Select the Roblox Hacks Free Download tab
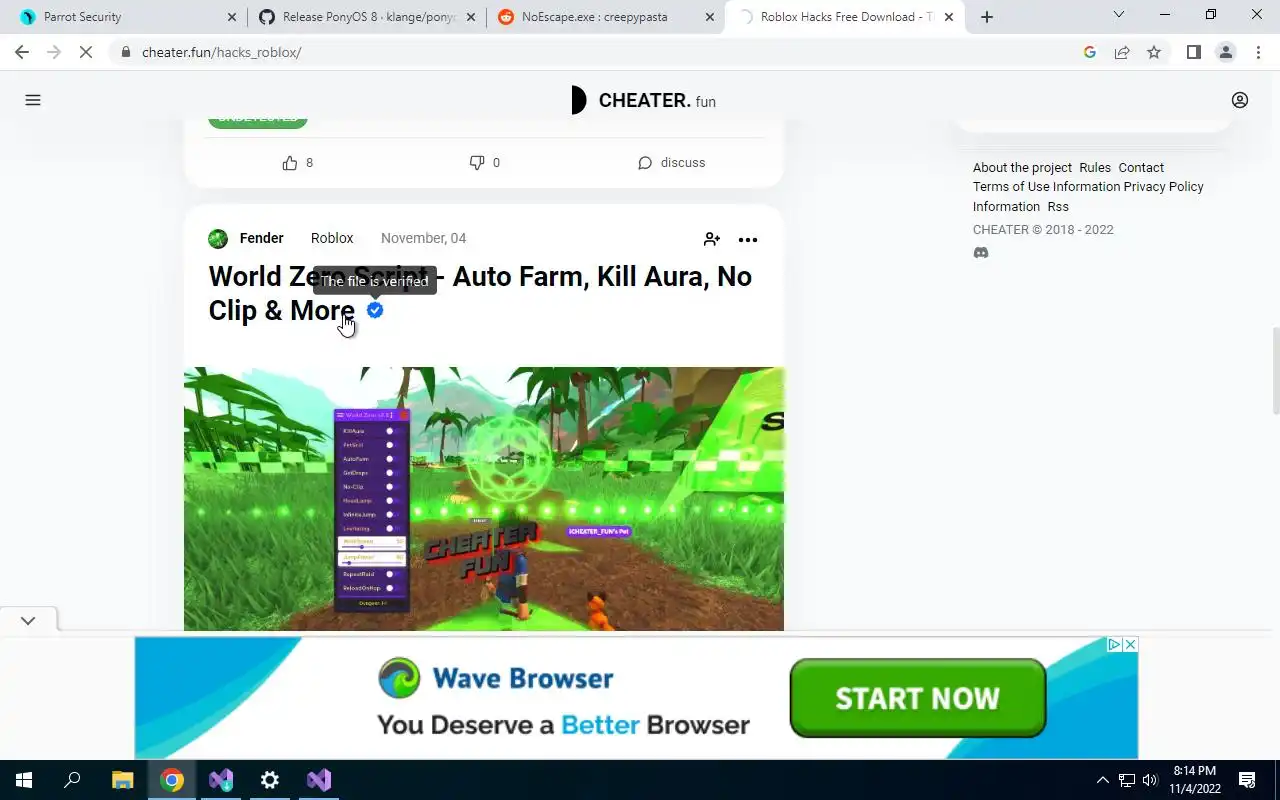 pyautogui.click(x=845, y=17)
